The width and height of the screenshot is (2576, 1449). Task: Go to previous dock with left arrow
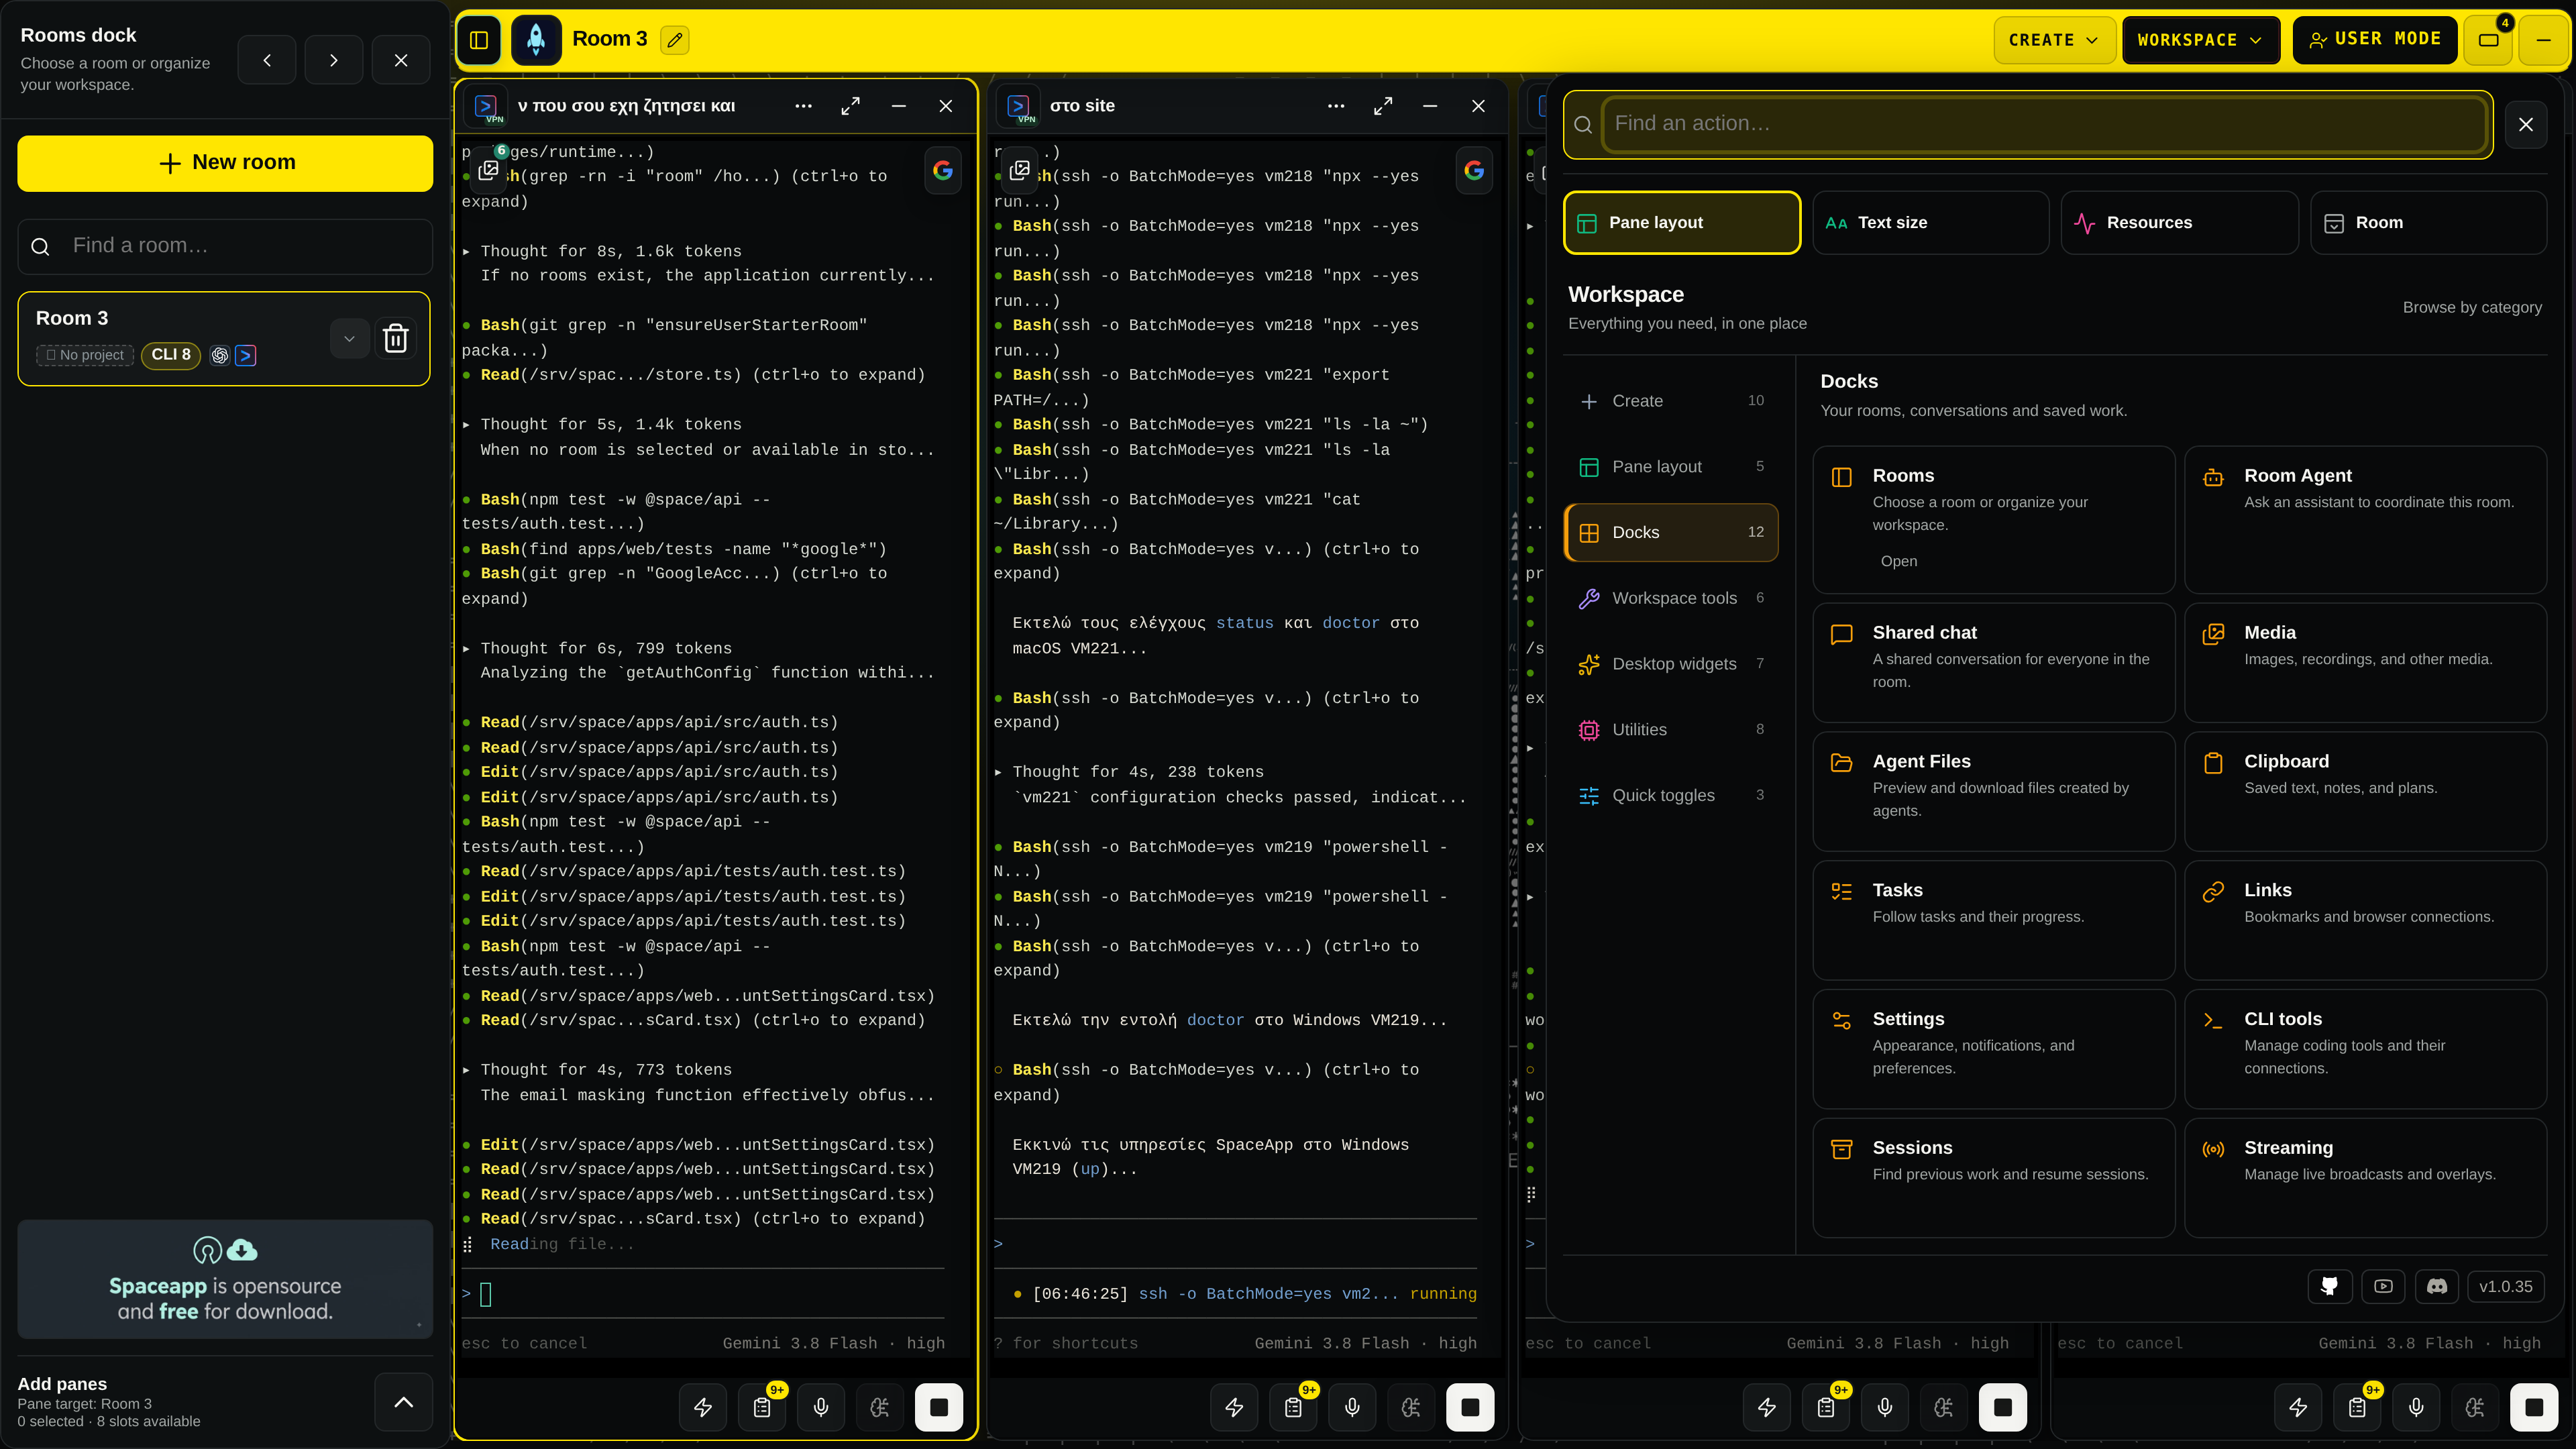tap(267, 60)
